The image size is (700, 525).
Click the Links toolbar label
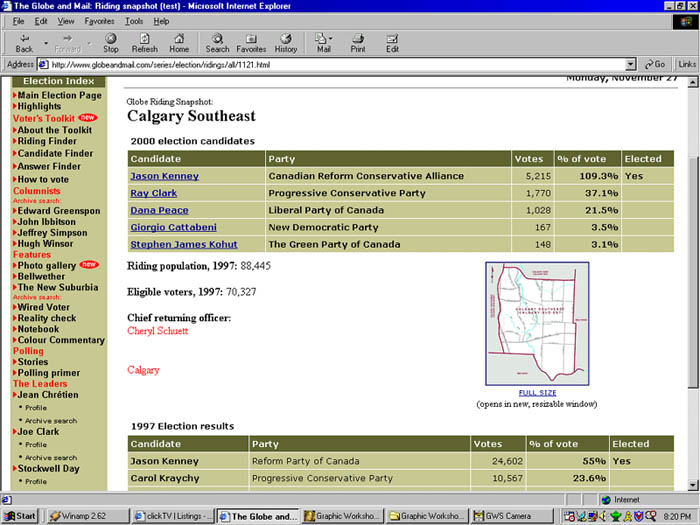click(x=687, y=64)
